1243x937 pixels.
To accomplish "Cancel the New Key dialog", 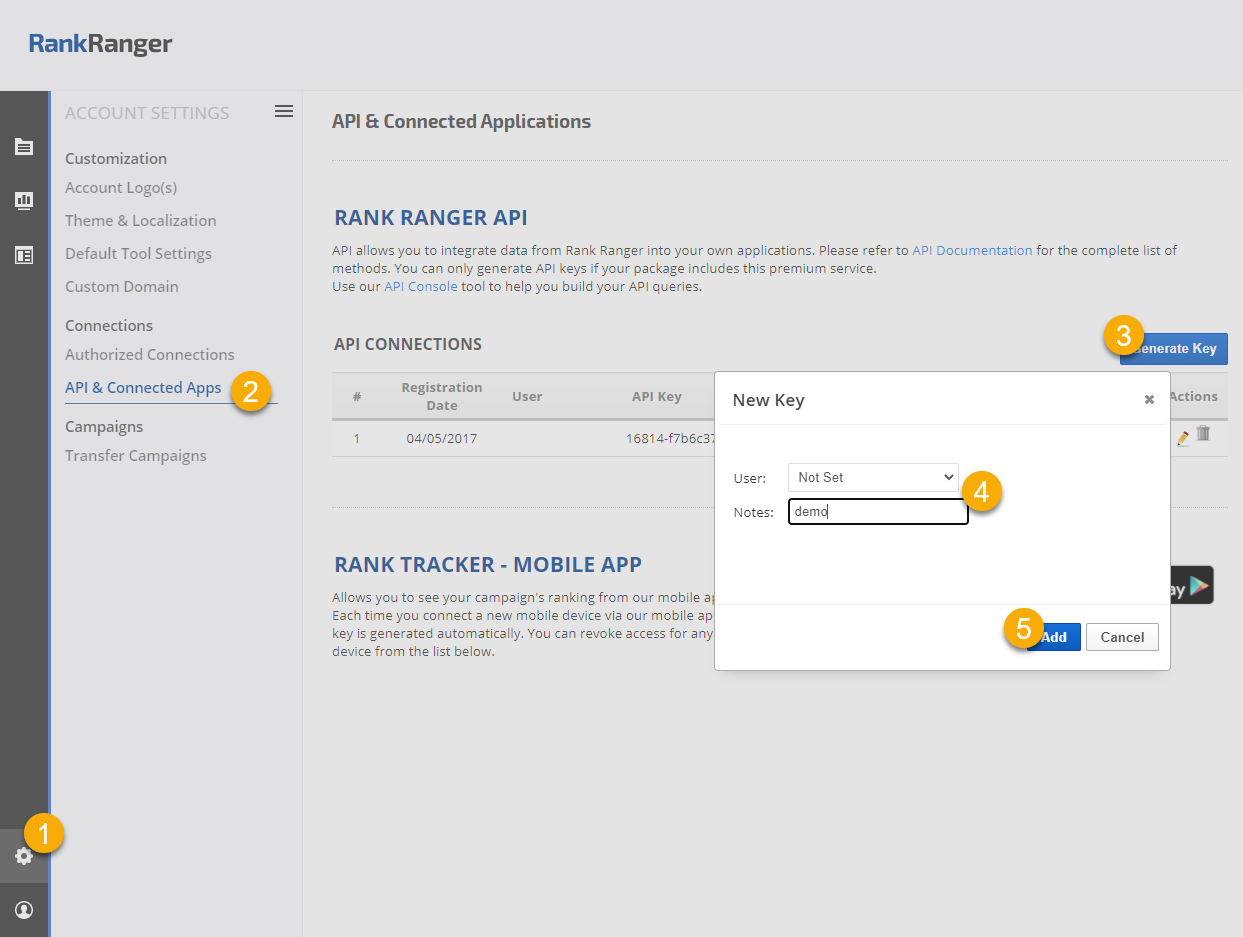I will (1122, 637).
